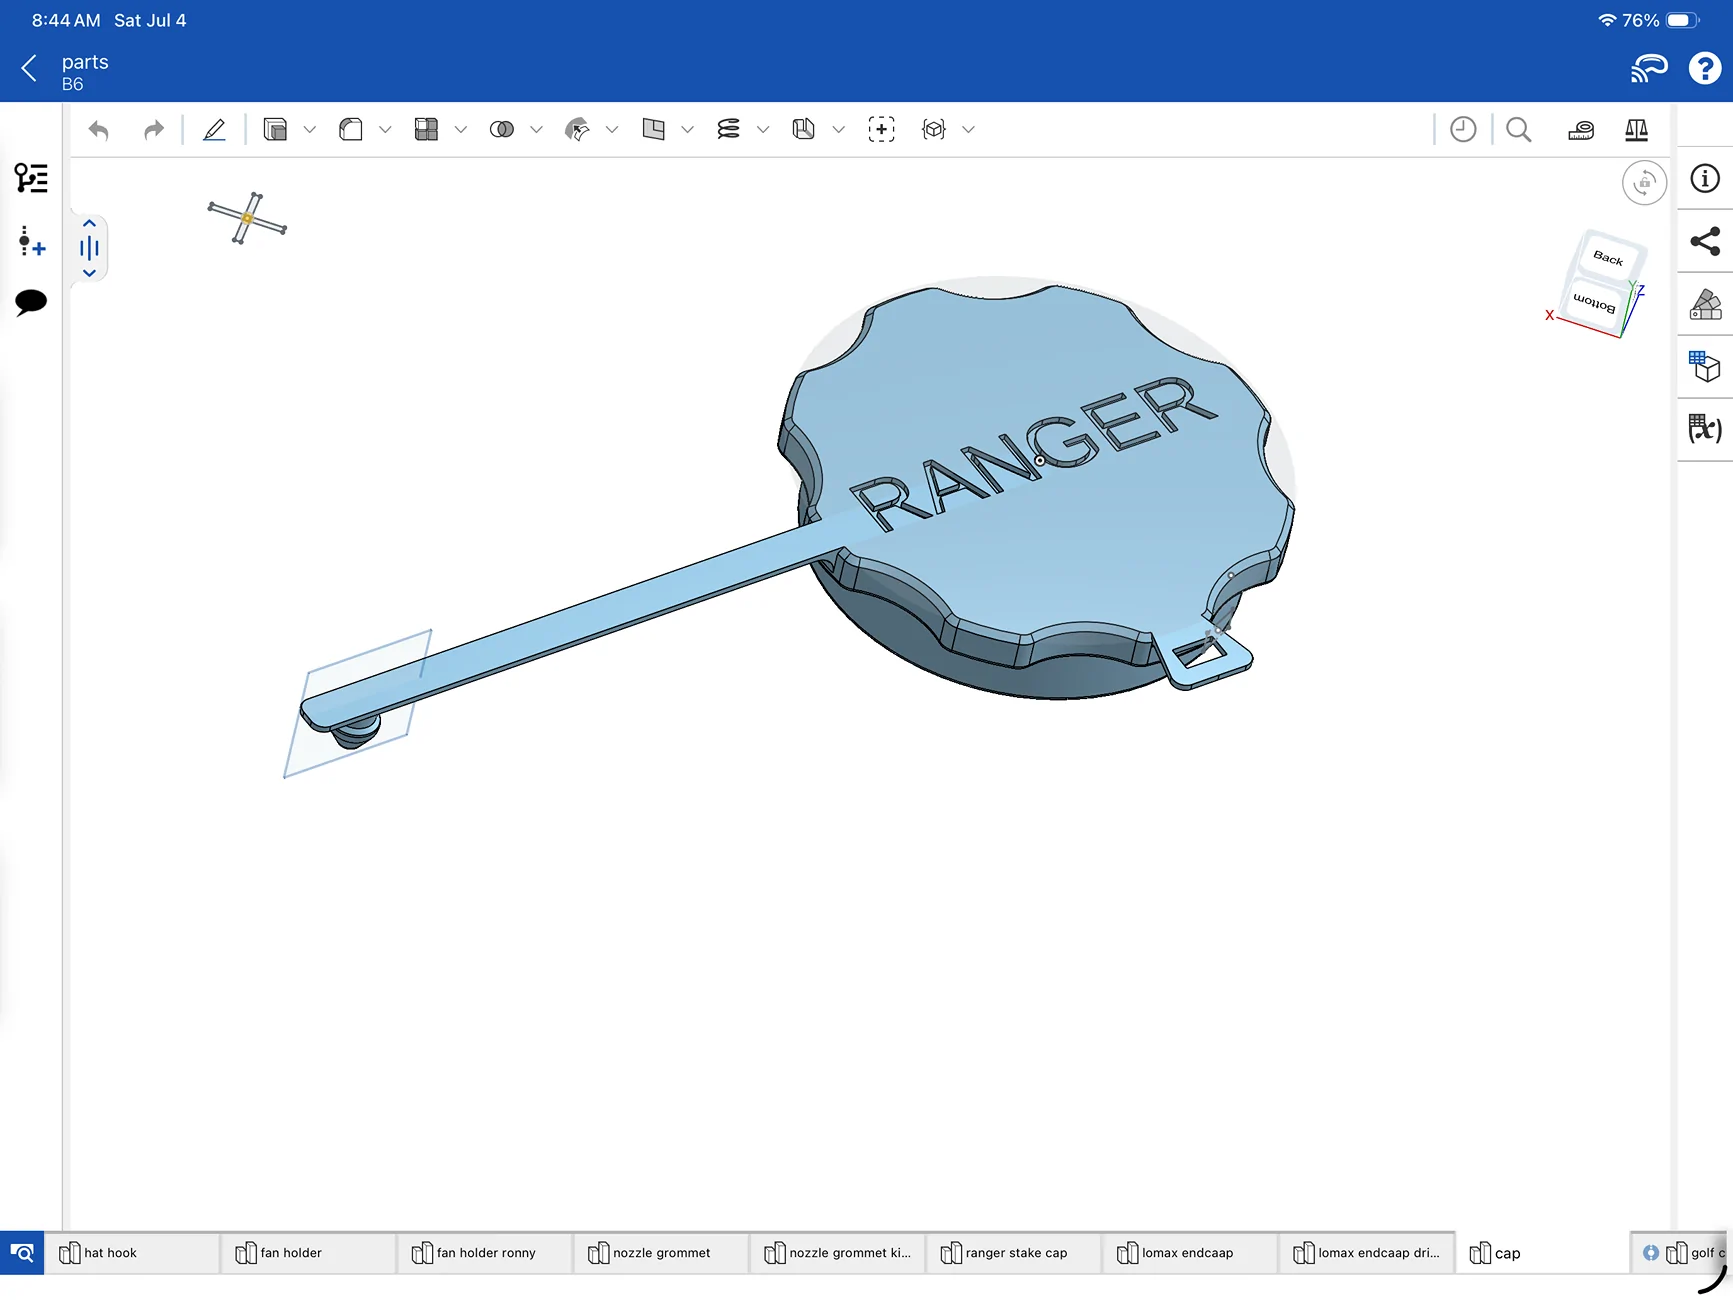Screen dimensions: 1733x1300
Task: Open the Extrude tool
Action: click(275, 130)
